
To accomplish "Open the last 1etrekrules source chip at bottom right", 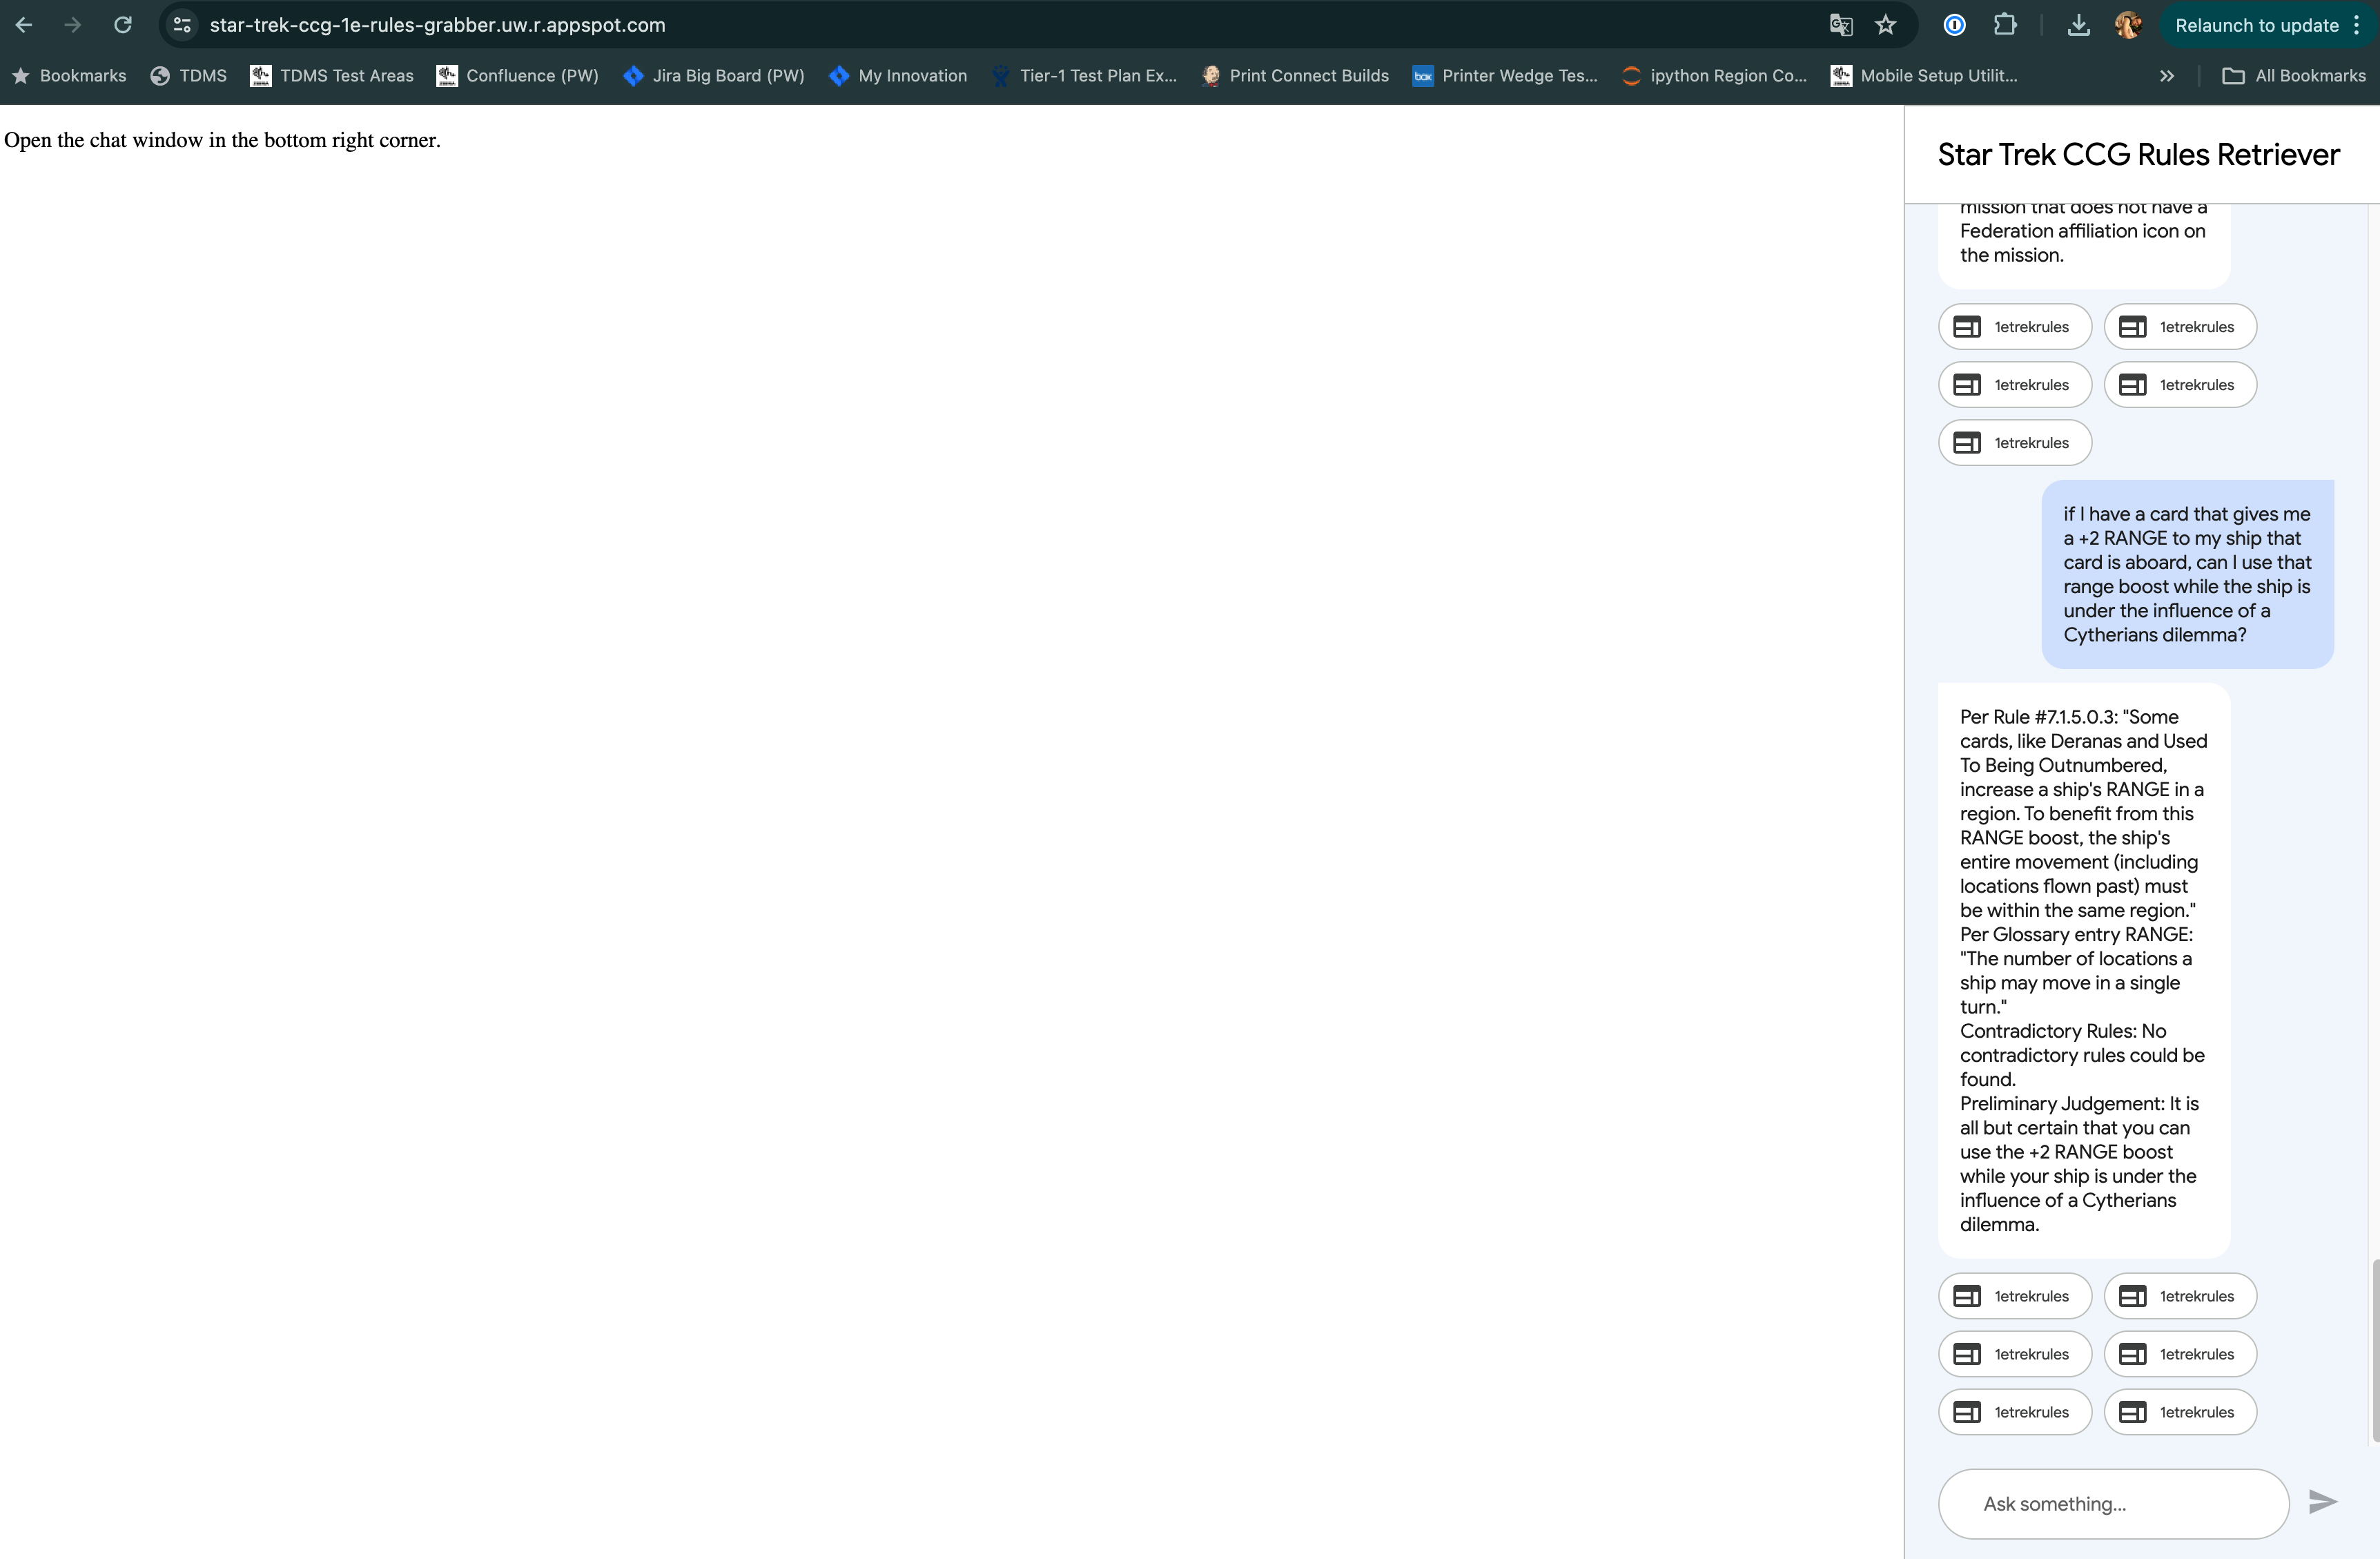I will point(2179,1412).
